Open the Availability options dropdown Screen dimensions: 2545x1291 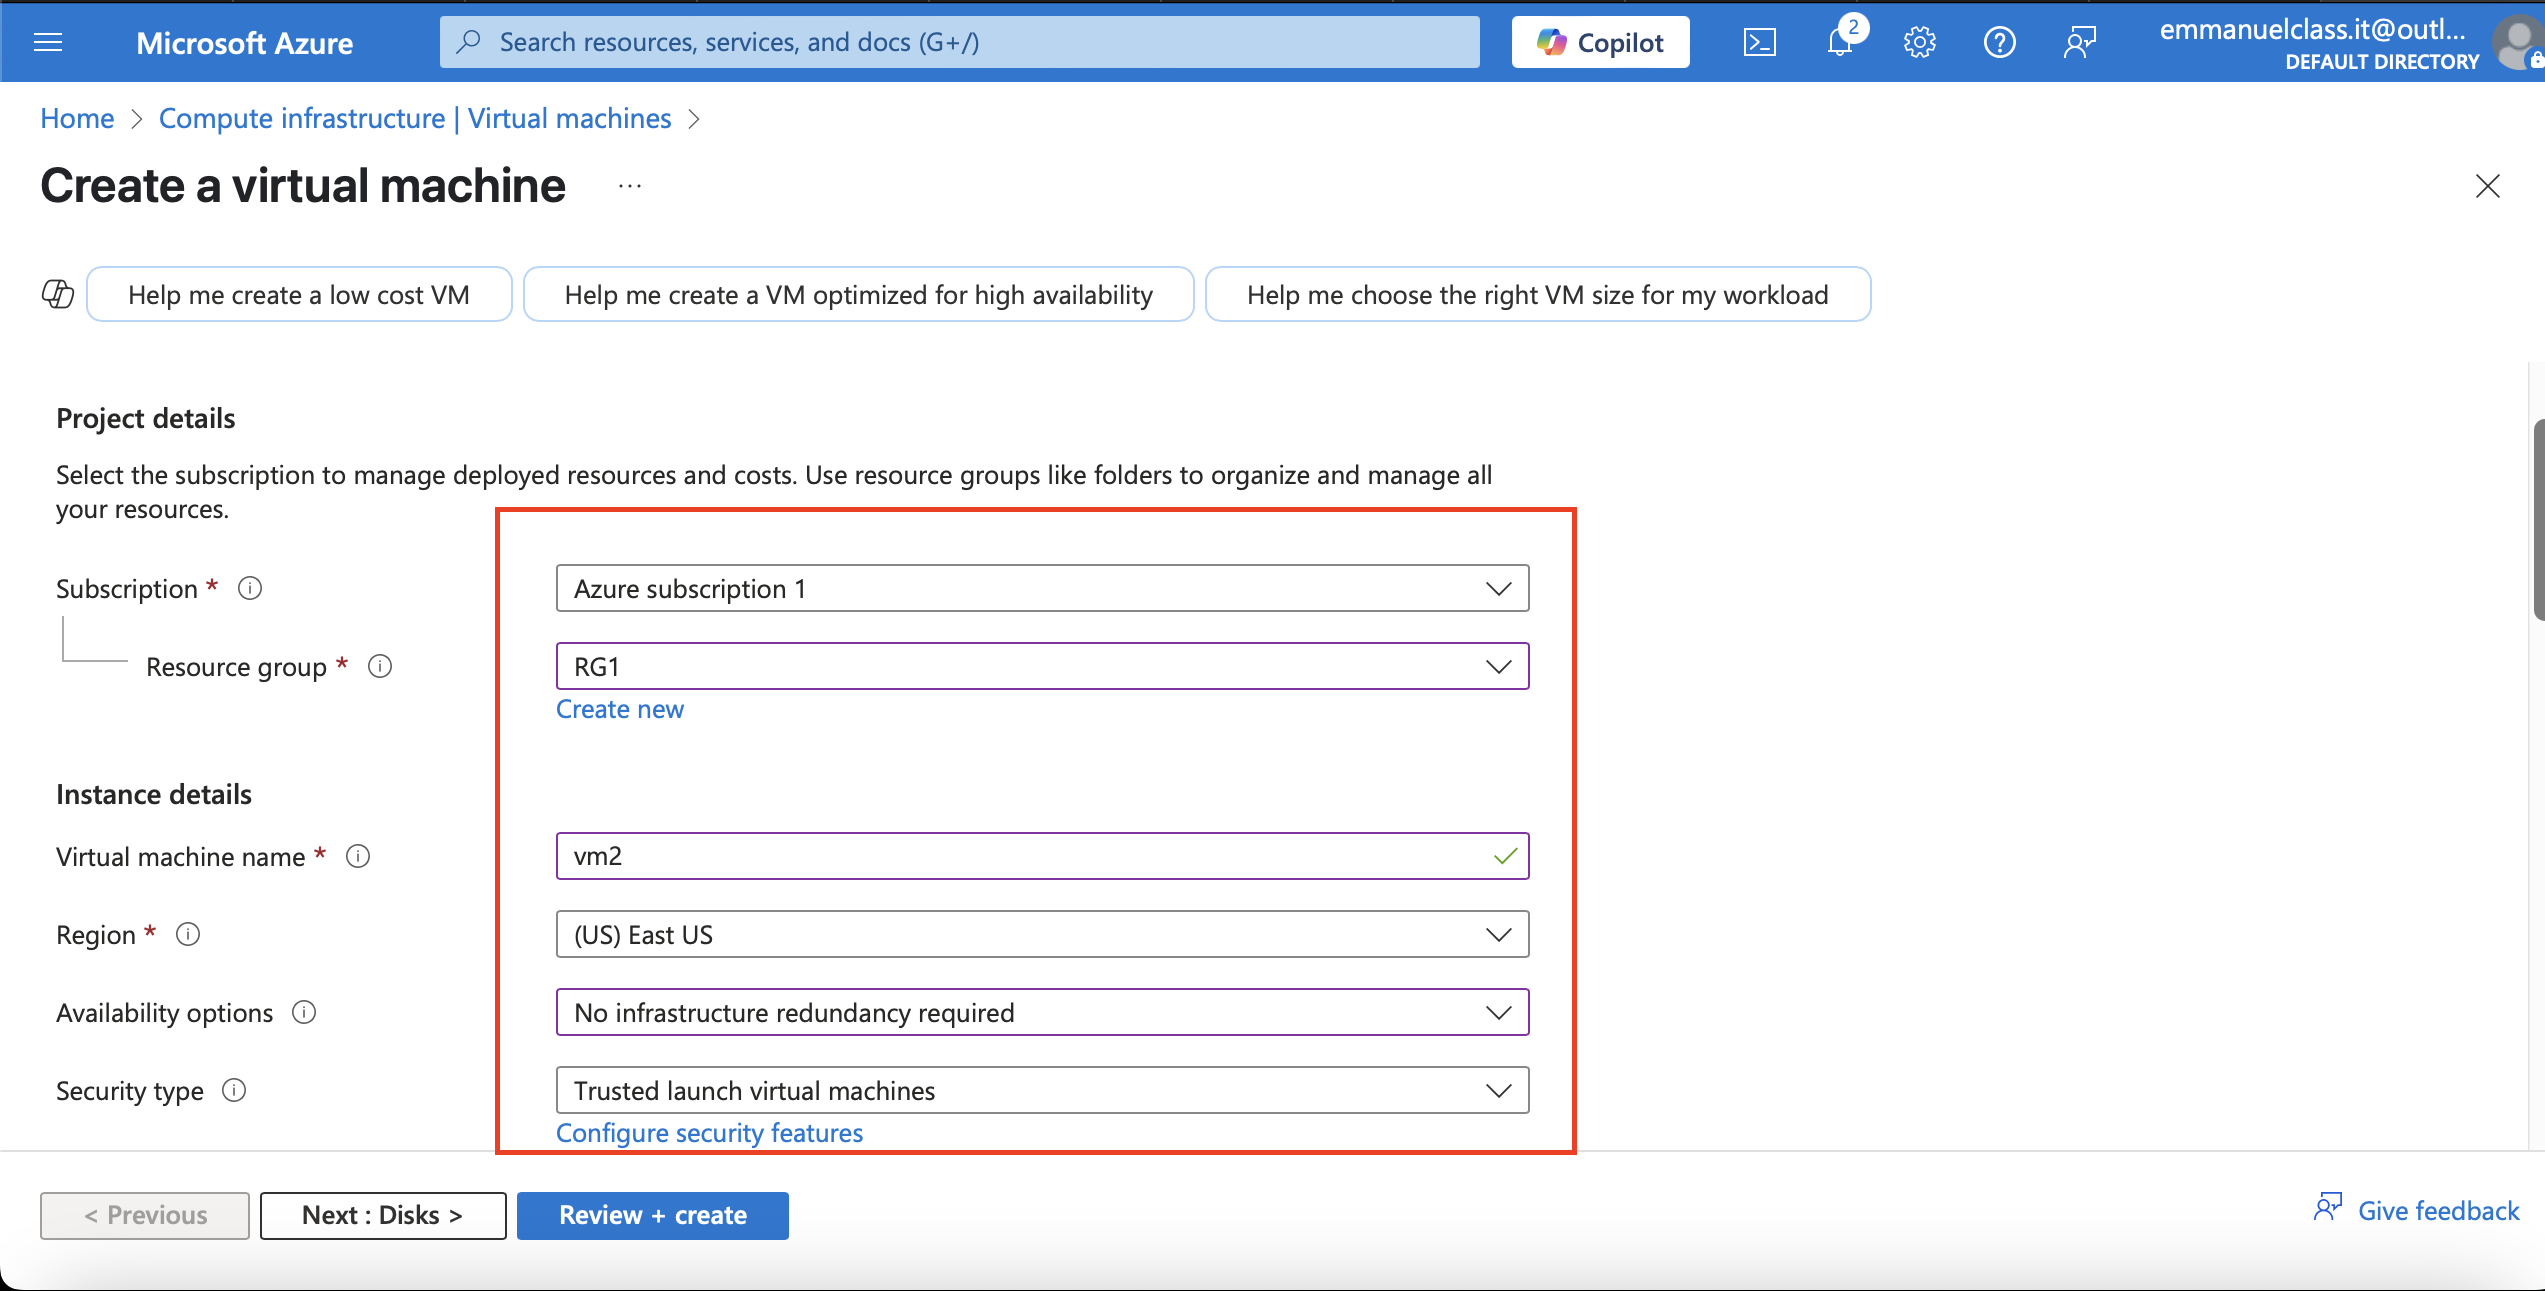click(1042, 1012)
